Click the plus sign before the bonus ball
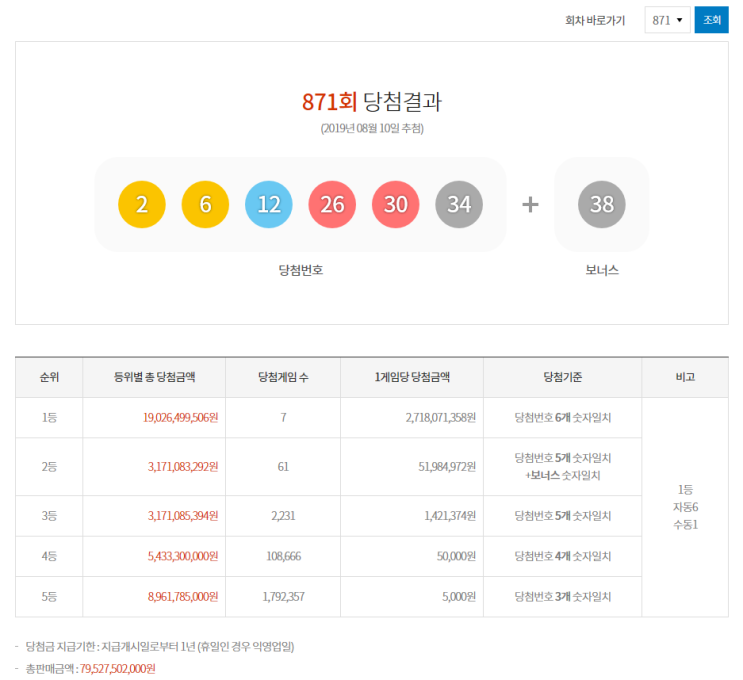 [530, 205]
